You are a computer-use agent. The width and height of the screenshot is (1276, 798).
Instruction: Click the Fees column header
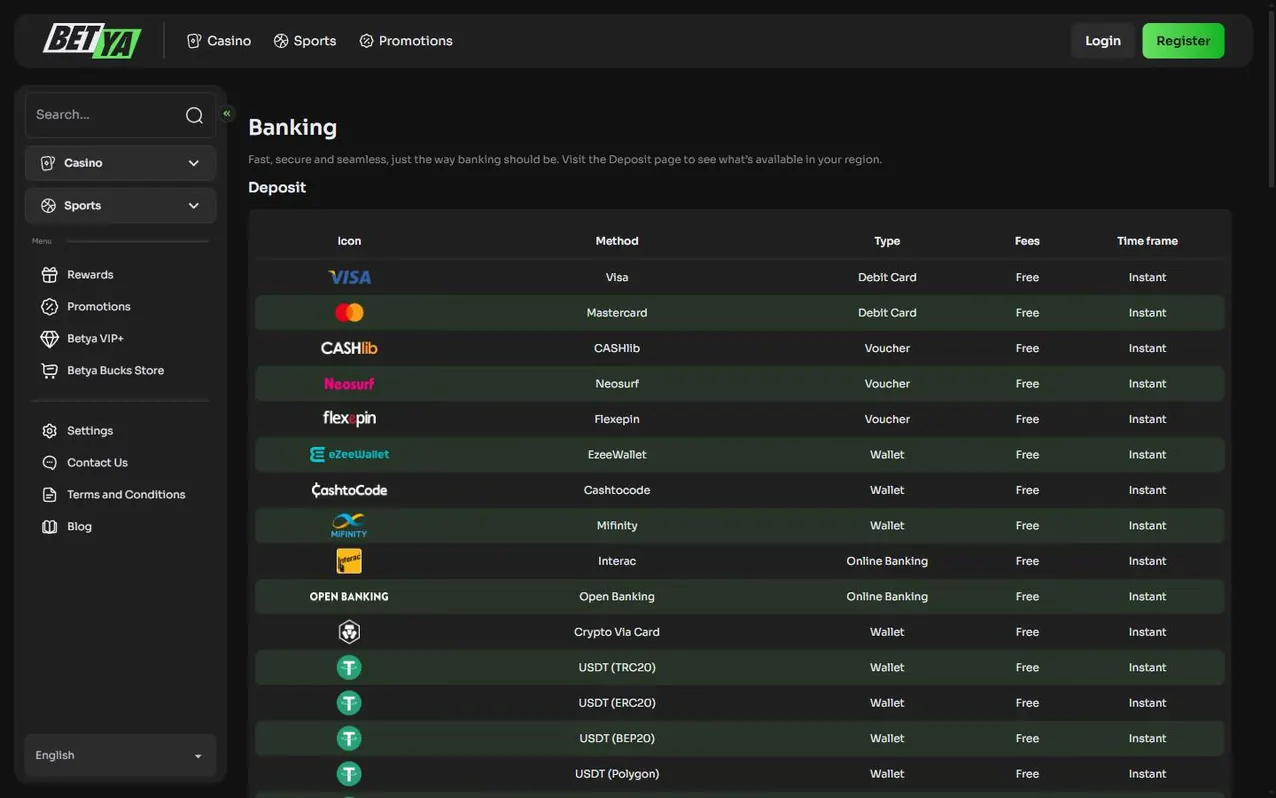click(x=1027, y=241)
